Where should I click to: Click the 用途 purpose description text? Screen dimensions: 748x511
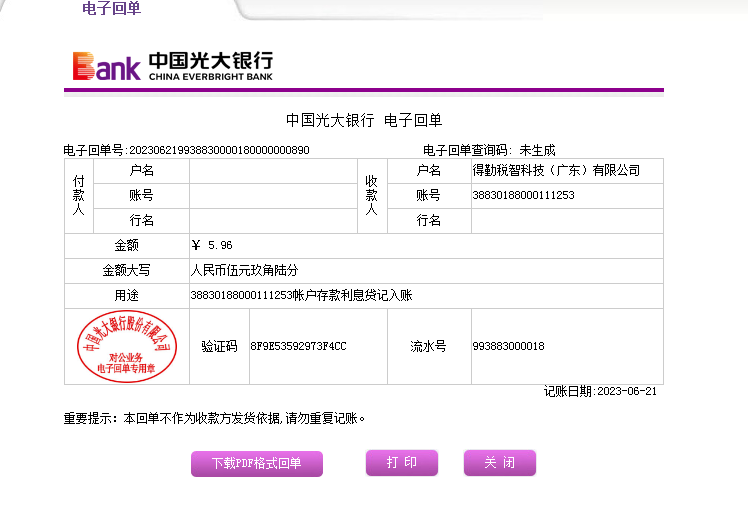301,295
